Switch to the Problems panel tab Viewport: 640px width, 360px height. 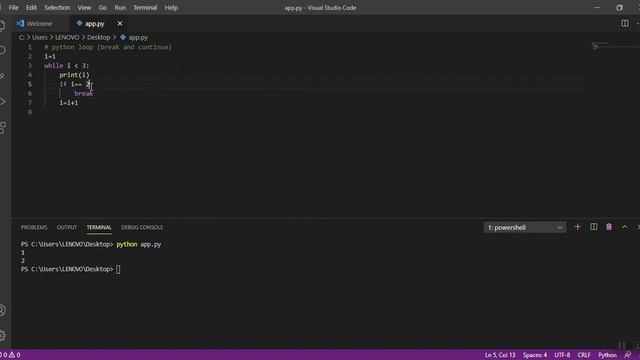34,227
